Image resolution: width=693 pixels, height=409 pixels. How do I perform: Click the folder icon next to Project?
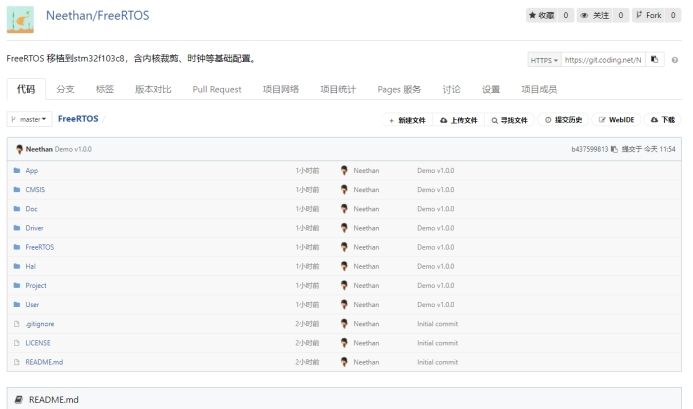click(17, 285)
